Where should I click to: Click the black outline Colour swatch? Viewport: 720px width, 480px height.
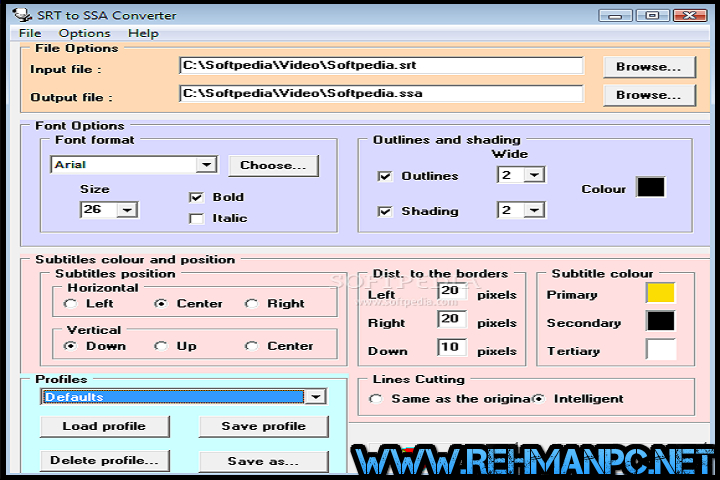[x=651, y=187]
